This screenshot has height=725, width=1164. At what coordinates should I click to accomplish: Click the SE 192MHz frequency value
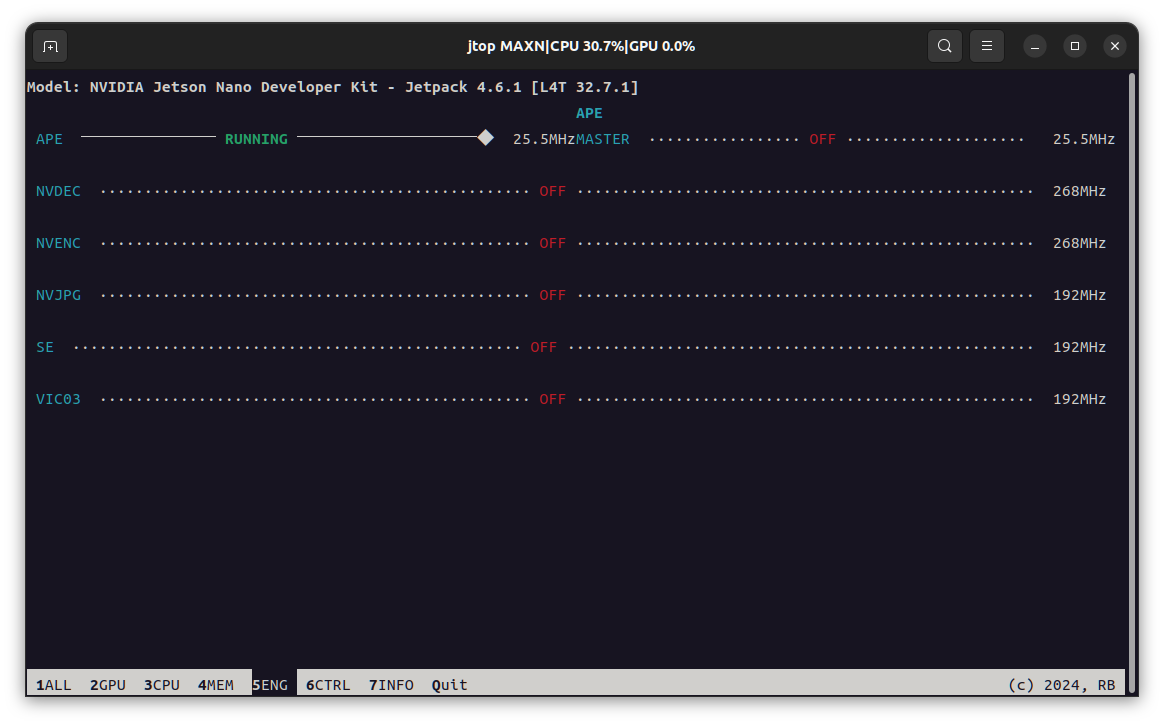point(1079,347)
